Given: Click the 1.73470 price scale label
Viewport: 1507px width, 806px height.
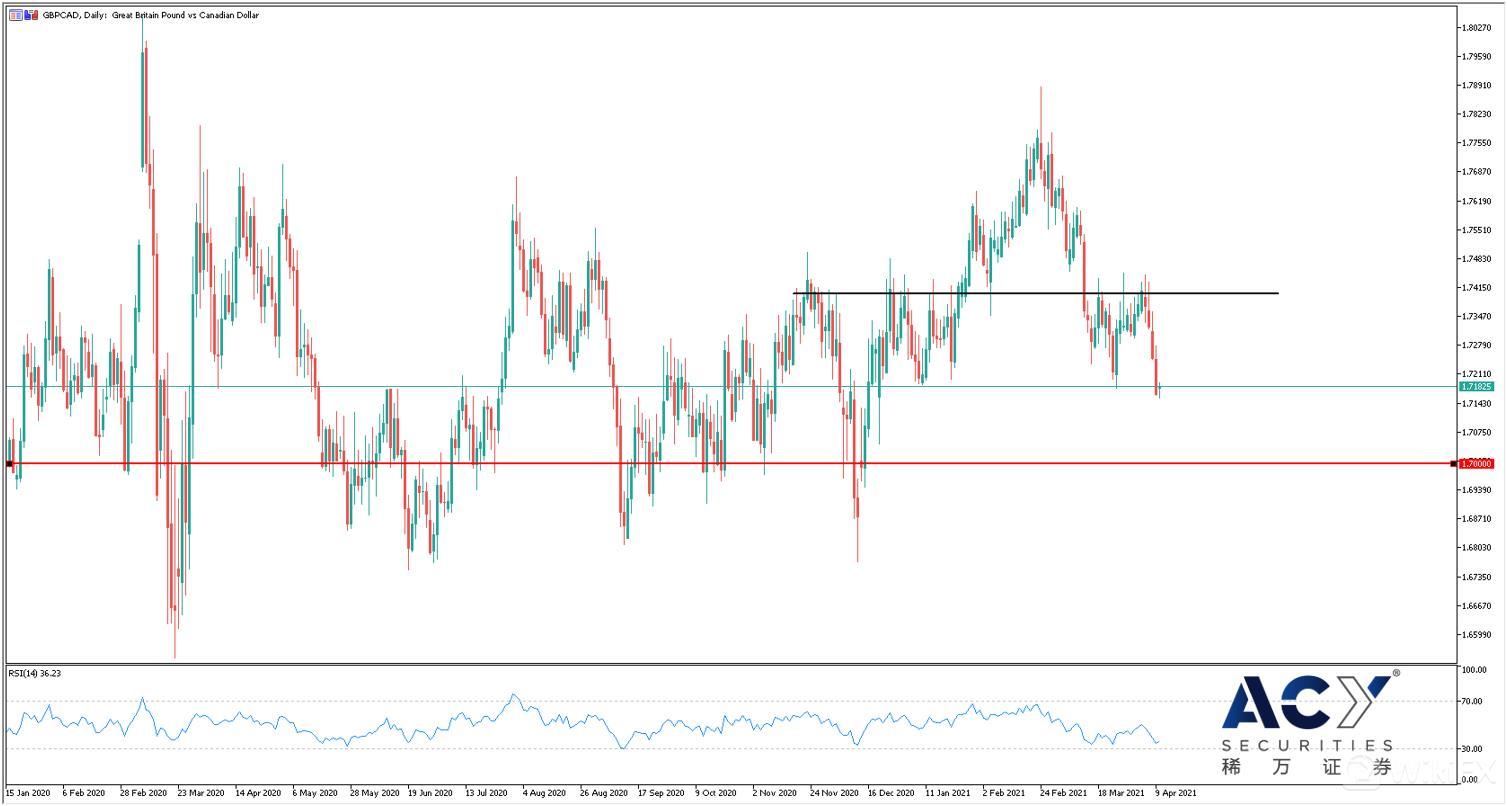Looking at the screenshot, I should 1476,317.
